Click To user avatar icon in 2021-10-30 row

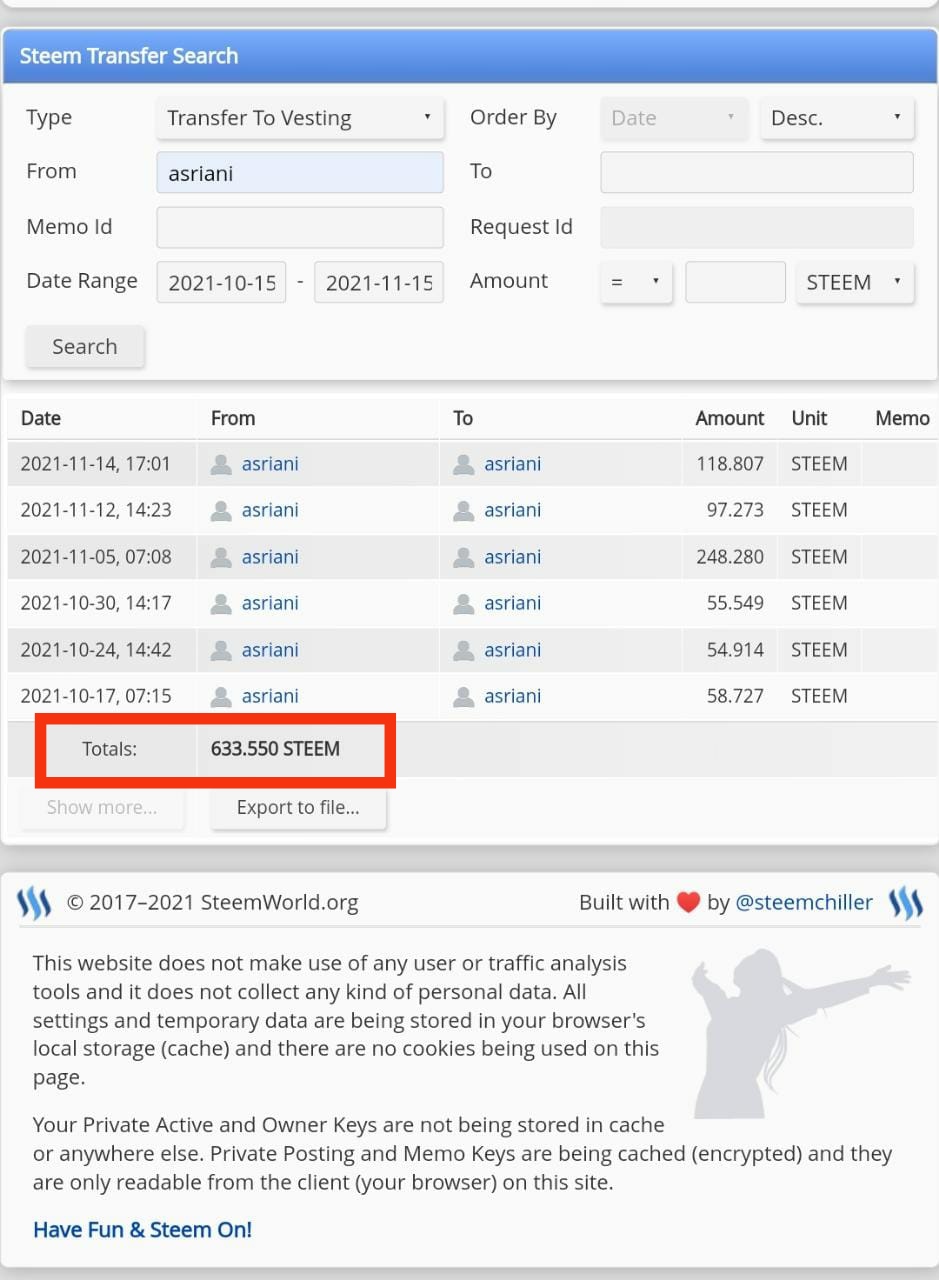pos(464,603)
